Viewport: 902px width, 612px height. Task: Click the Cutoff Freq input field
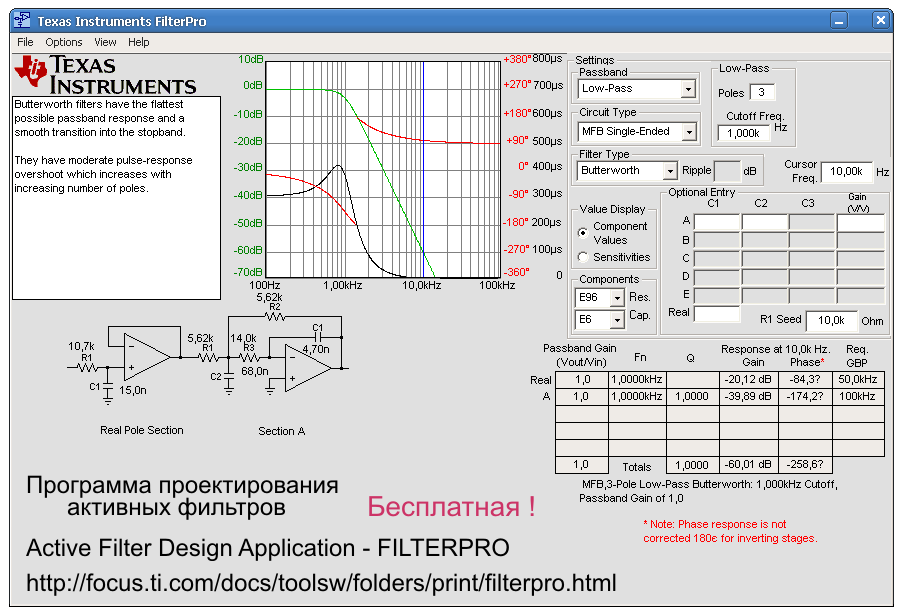(744, 133)
